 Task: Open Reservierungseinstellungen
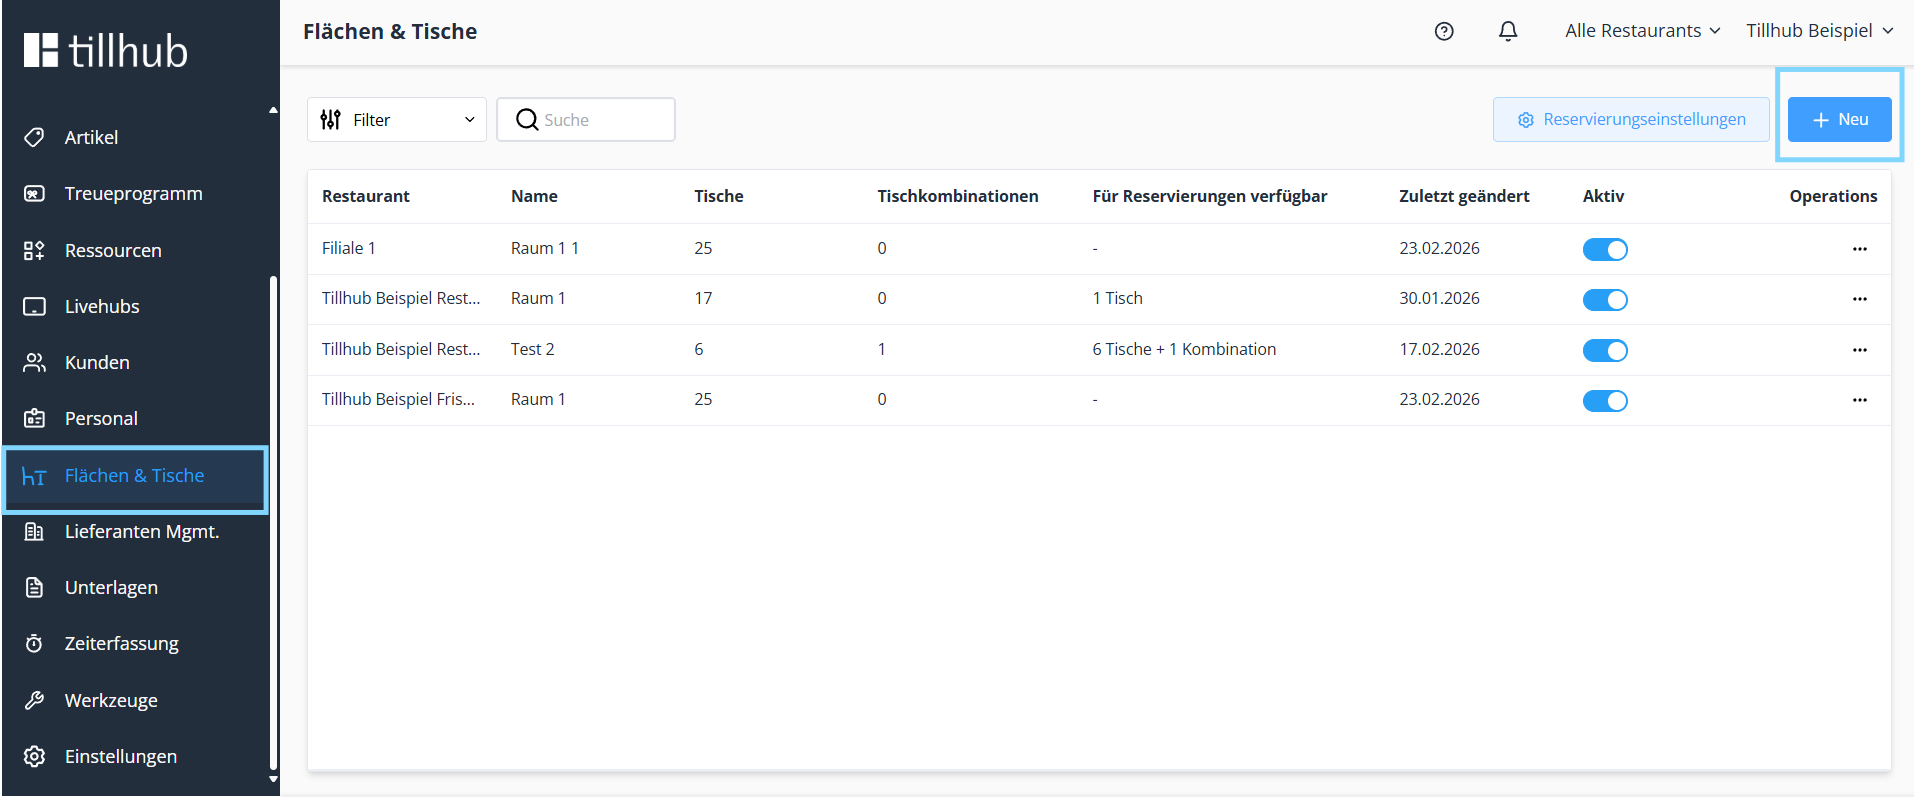tap(1631, 119)
